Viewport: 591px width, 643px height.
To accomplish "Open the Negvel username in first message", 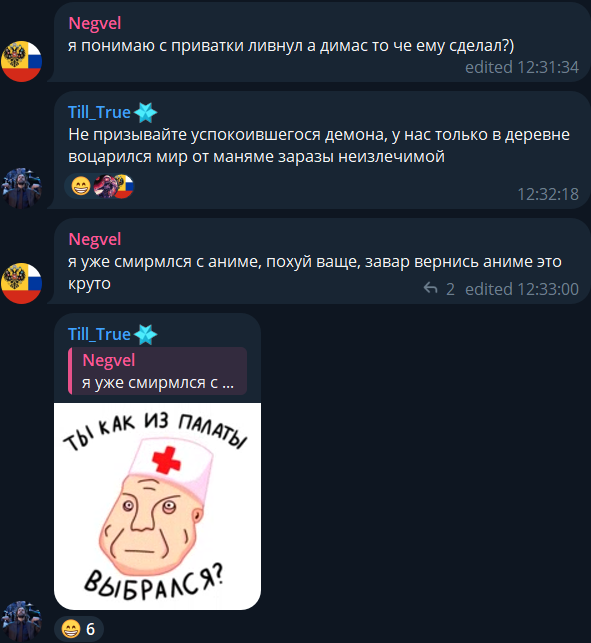I will 95,23.
